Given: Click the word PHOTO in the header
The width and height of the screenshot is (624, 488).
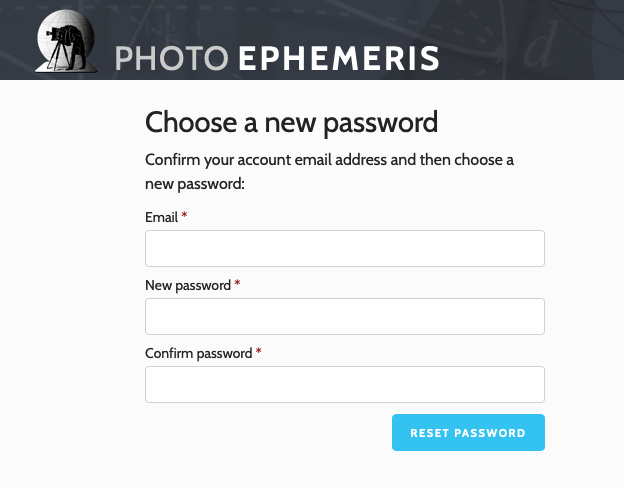Looking at the screenshot, I should (x=172, y=59).
